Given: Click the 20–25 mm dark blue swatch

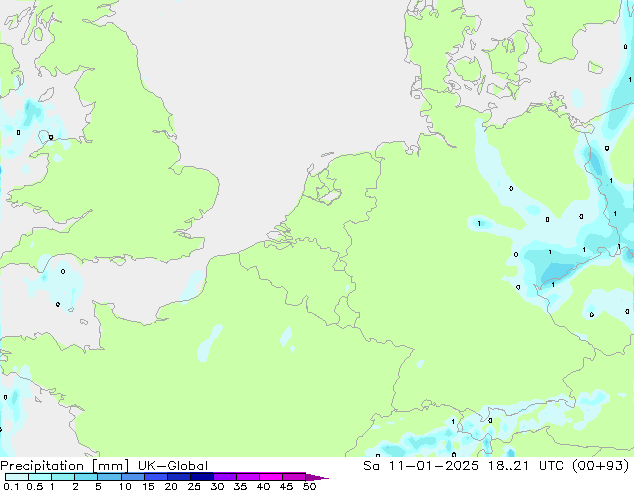Looking at the screenshot, I should 179,477.
